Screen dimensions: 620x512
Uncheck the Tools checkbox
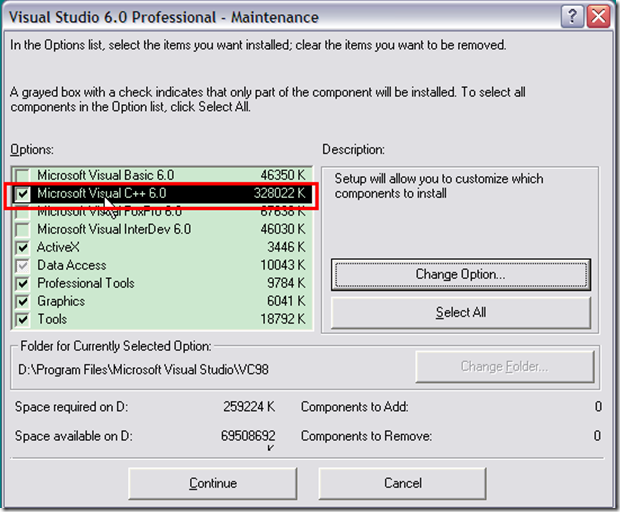(23, 319)
